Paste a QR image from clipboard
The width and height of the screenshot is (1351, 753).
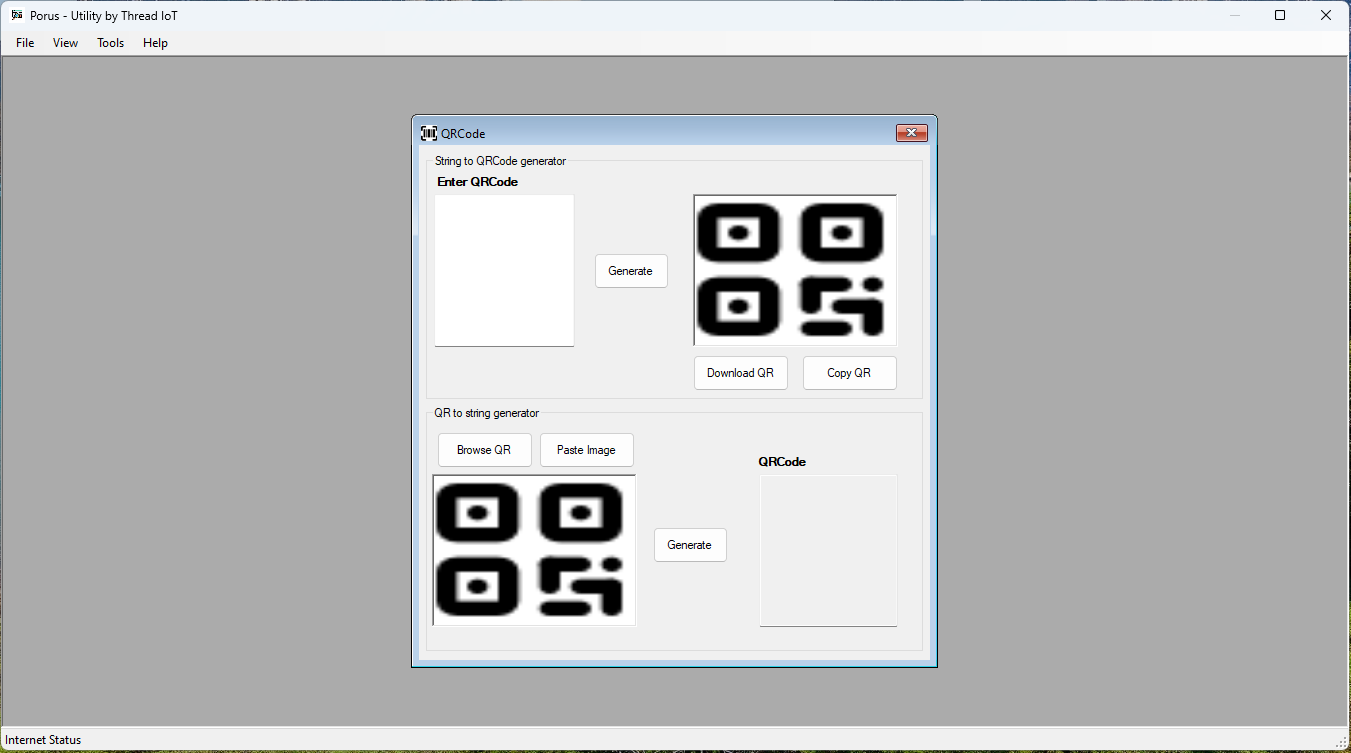click(x=586, y=450)
